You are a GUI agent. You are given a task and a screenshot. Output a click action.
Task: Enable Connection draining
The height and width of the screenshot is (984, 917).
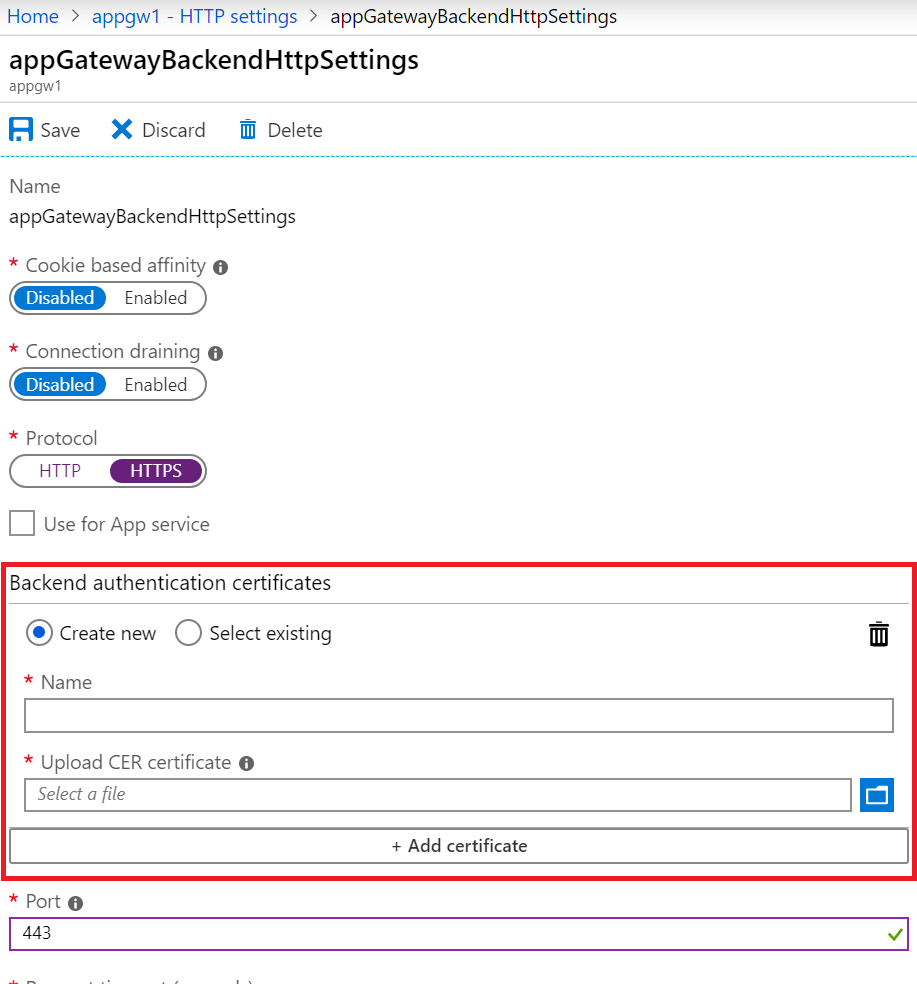coord(155,384)
